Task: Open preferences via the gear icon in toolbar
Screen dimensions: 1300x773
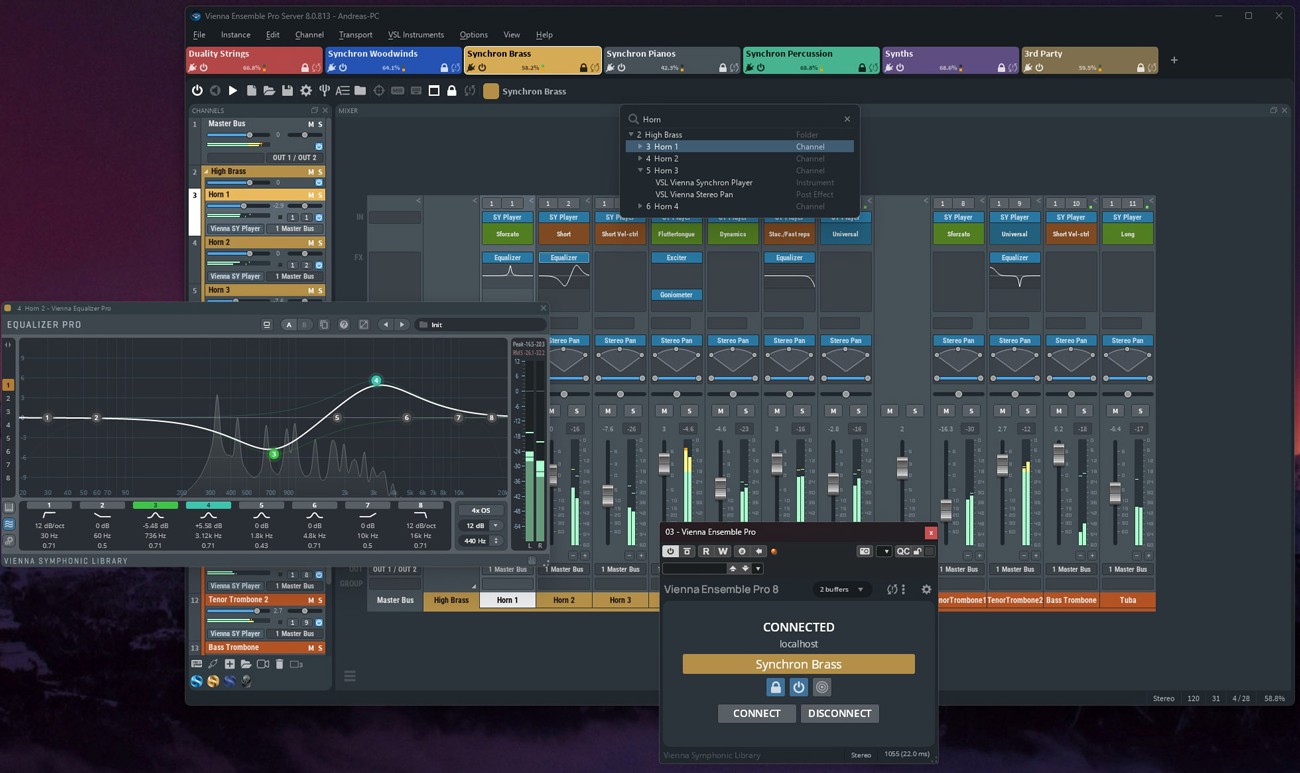Action: [x=306, y=91]
